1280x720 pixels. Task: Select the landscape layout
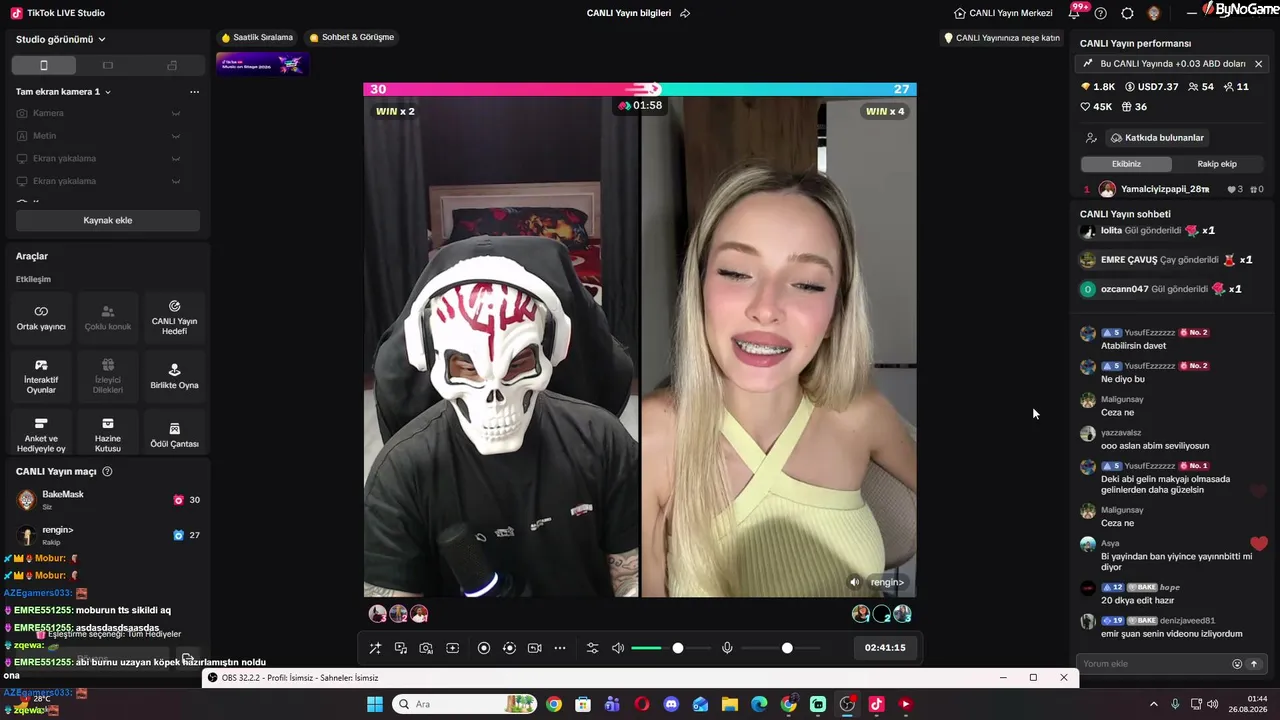[x=108, y=65]
